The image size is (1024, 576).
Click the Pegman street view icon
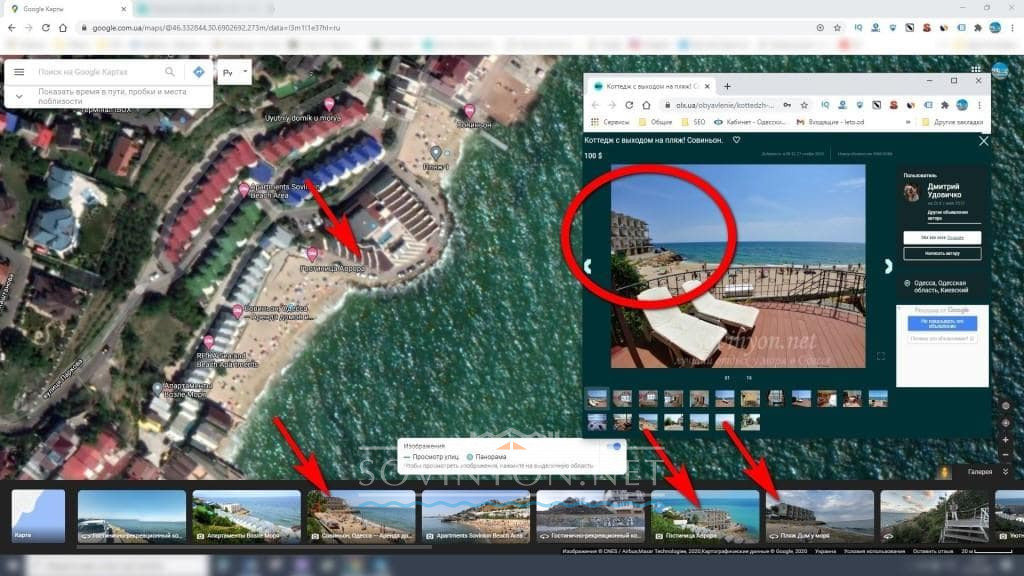pyautogui.click(x=944, y=472)
